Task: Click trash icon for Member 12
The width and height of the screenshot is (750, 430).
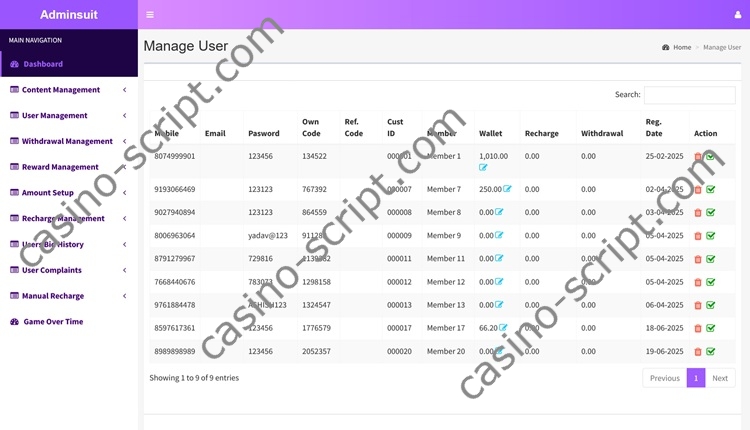Action: pos(698,282)
